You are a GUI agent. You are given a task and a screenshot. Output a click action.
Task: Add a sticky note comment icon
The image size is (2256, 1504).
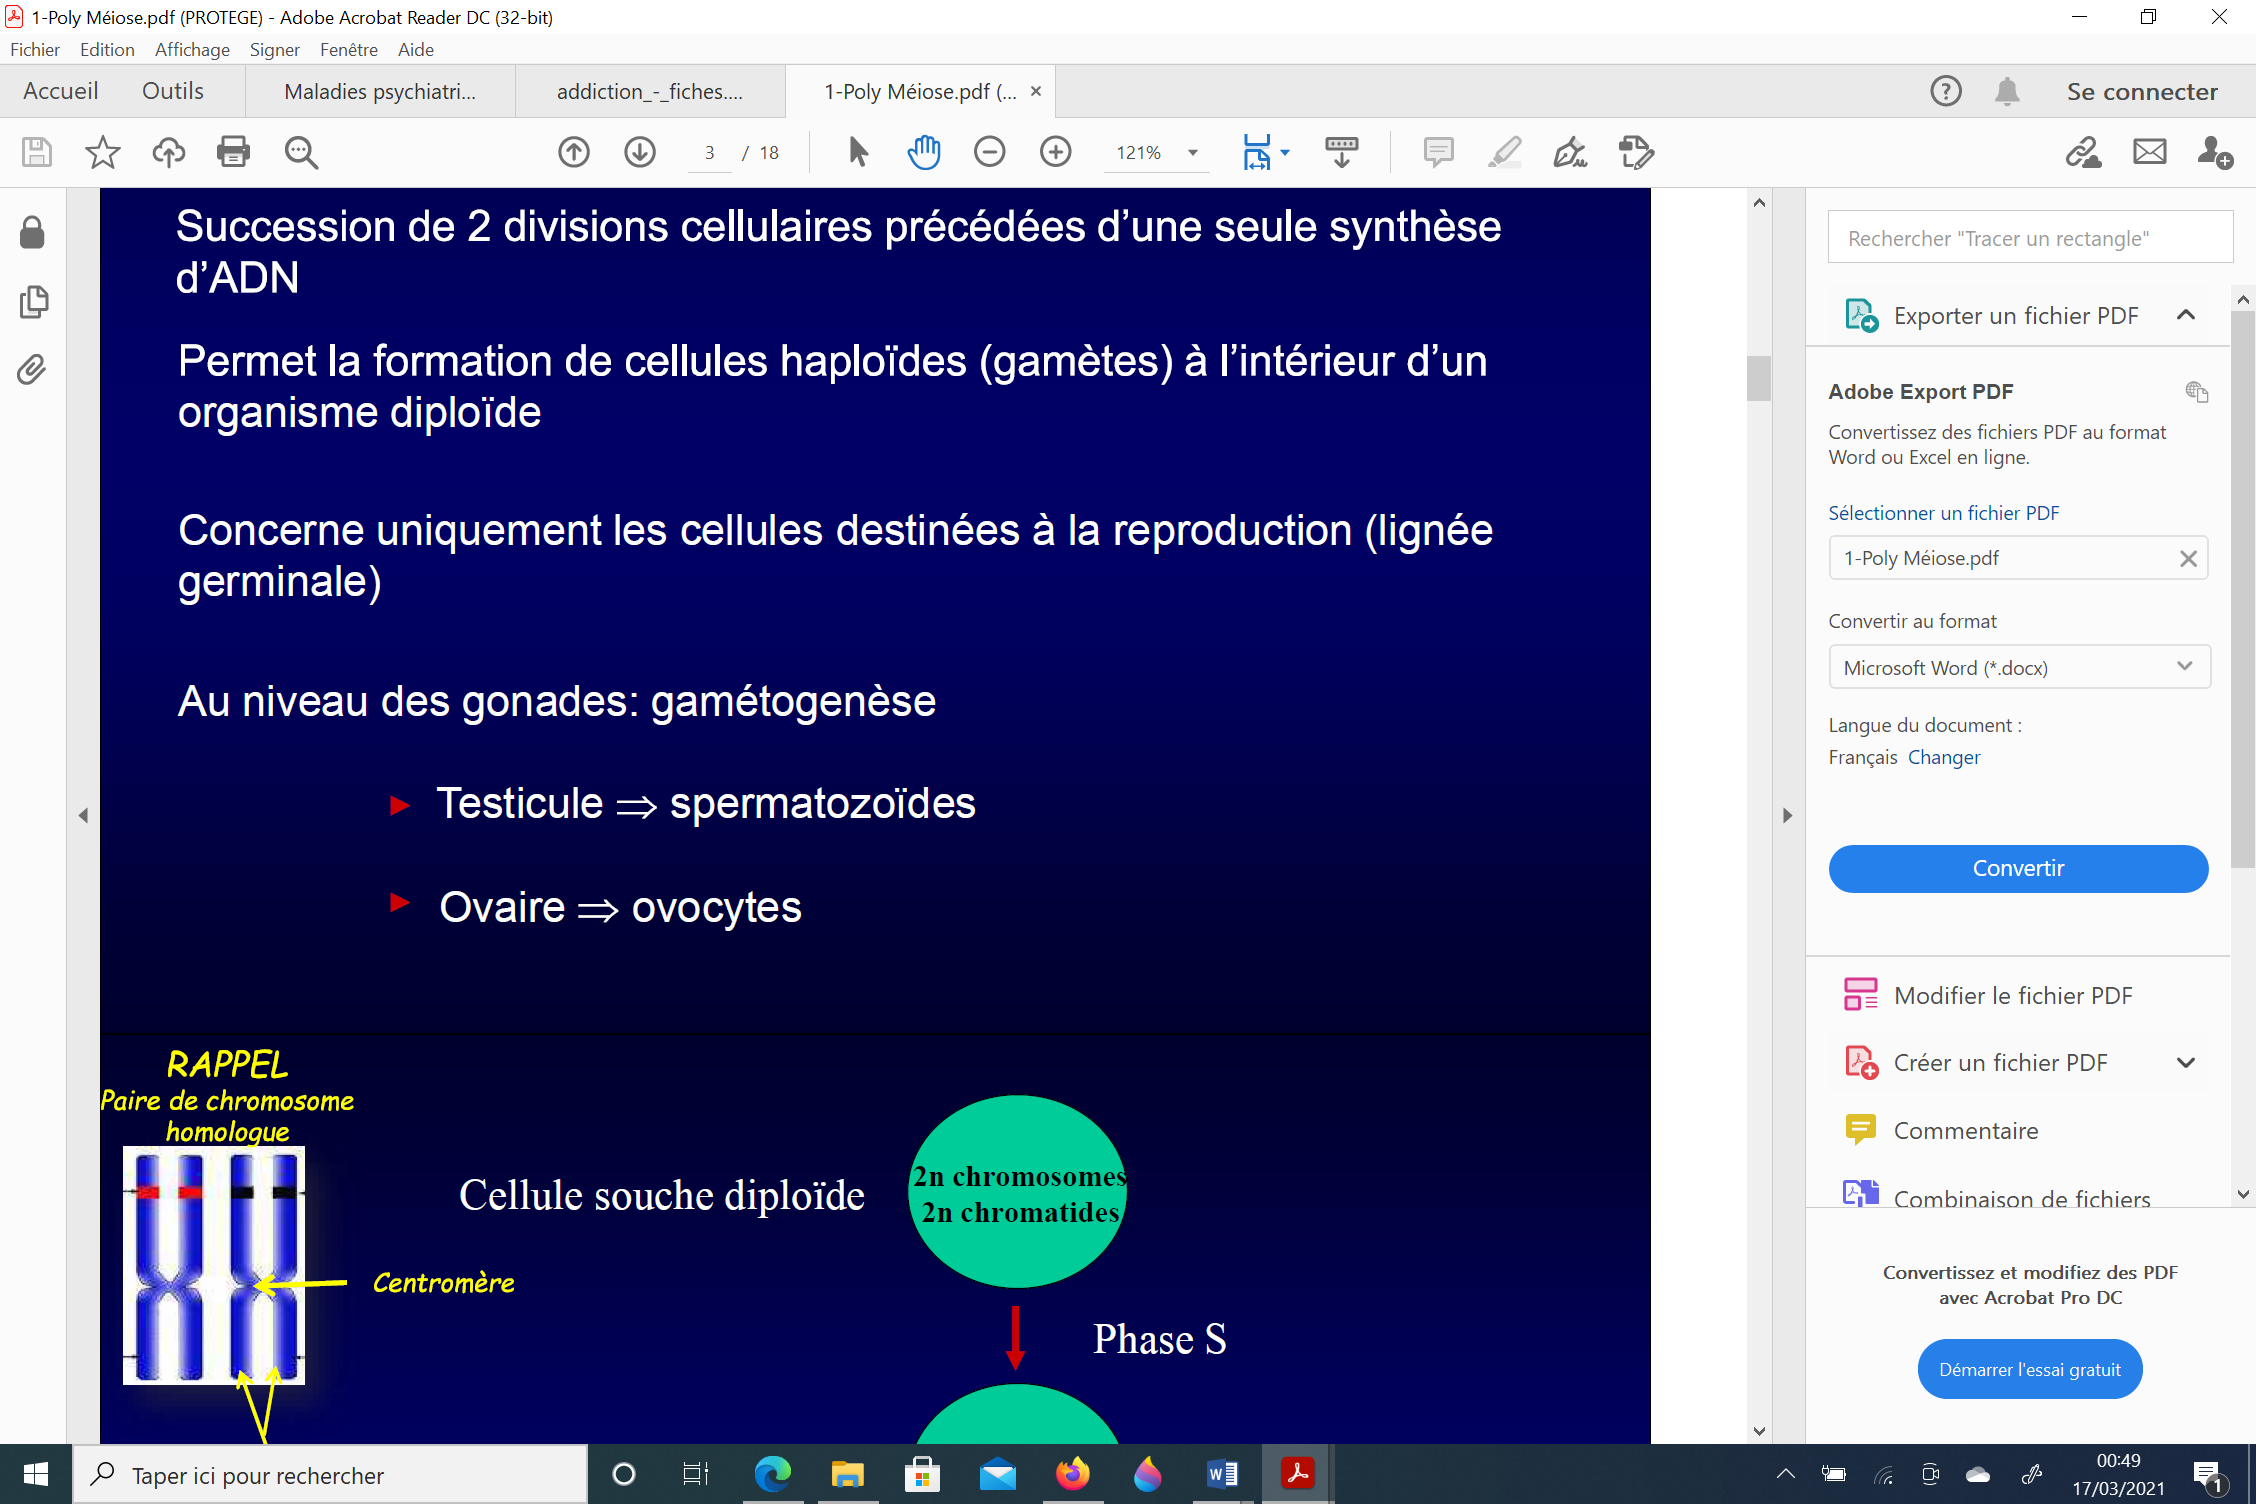click(1438, 152)
